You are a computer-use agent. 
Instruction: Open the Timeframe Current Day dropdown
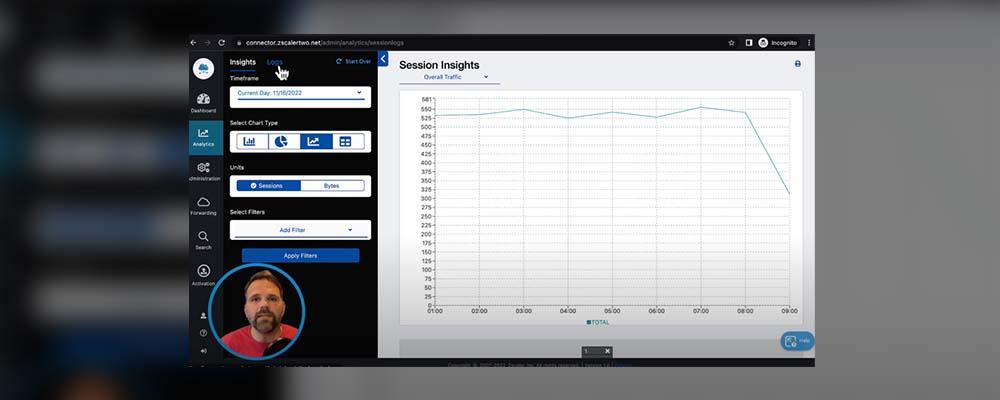click(300, 94)
